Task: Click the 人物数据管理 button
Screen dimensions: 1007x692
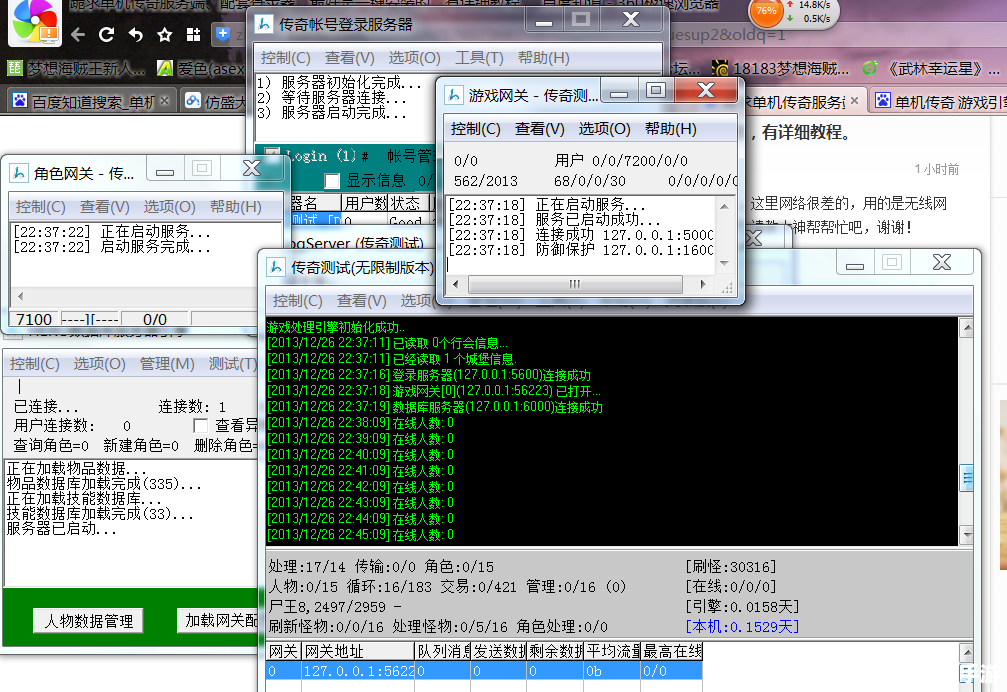Action: (x=89, y=621)
